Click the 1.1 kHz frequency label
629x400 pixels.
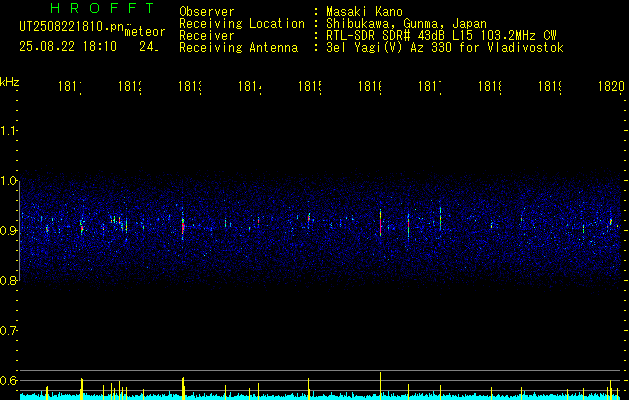click(x=8, y=131)
